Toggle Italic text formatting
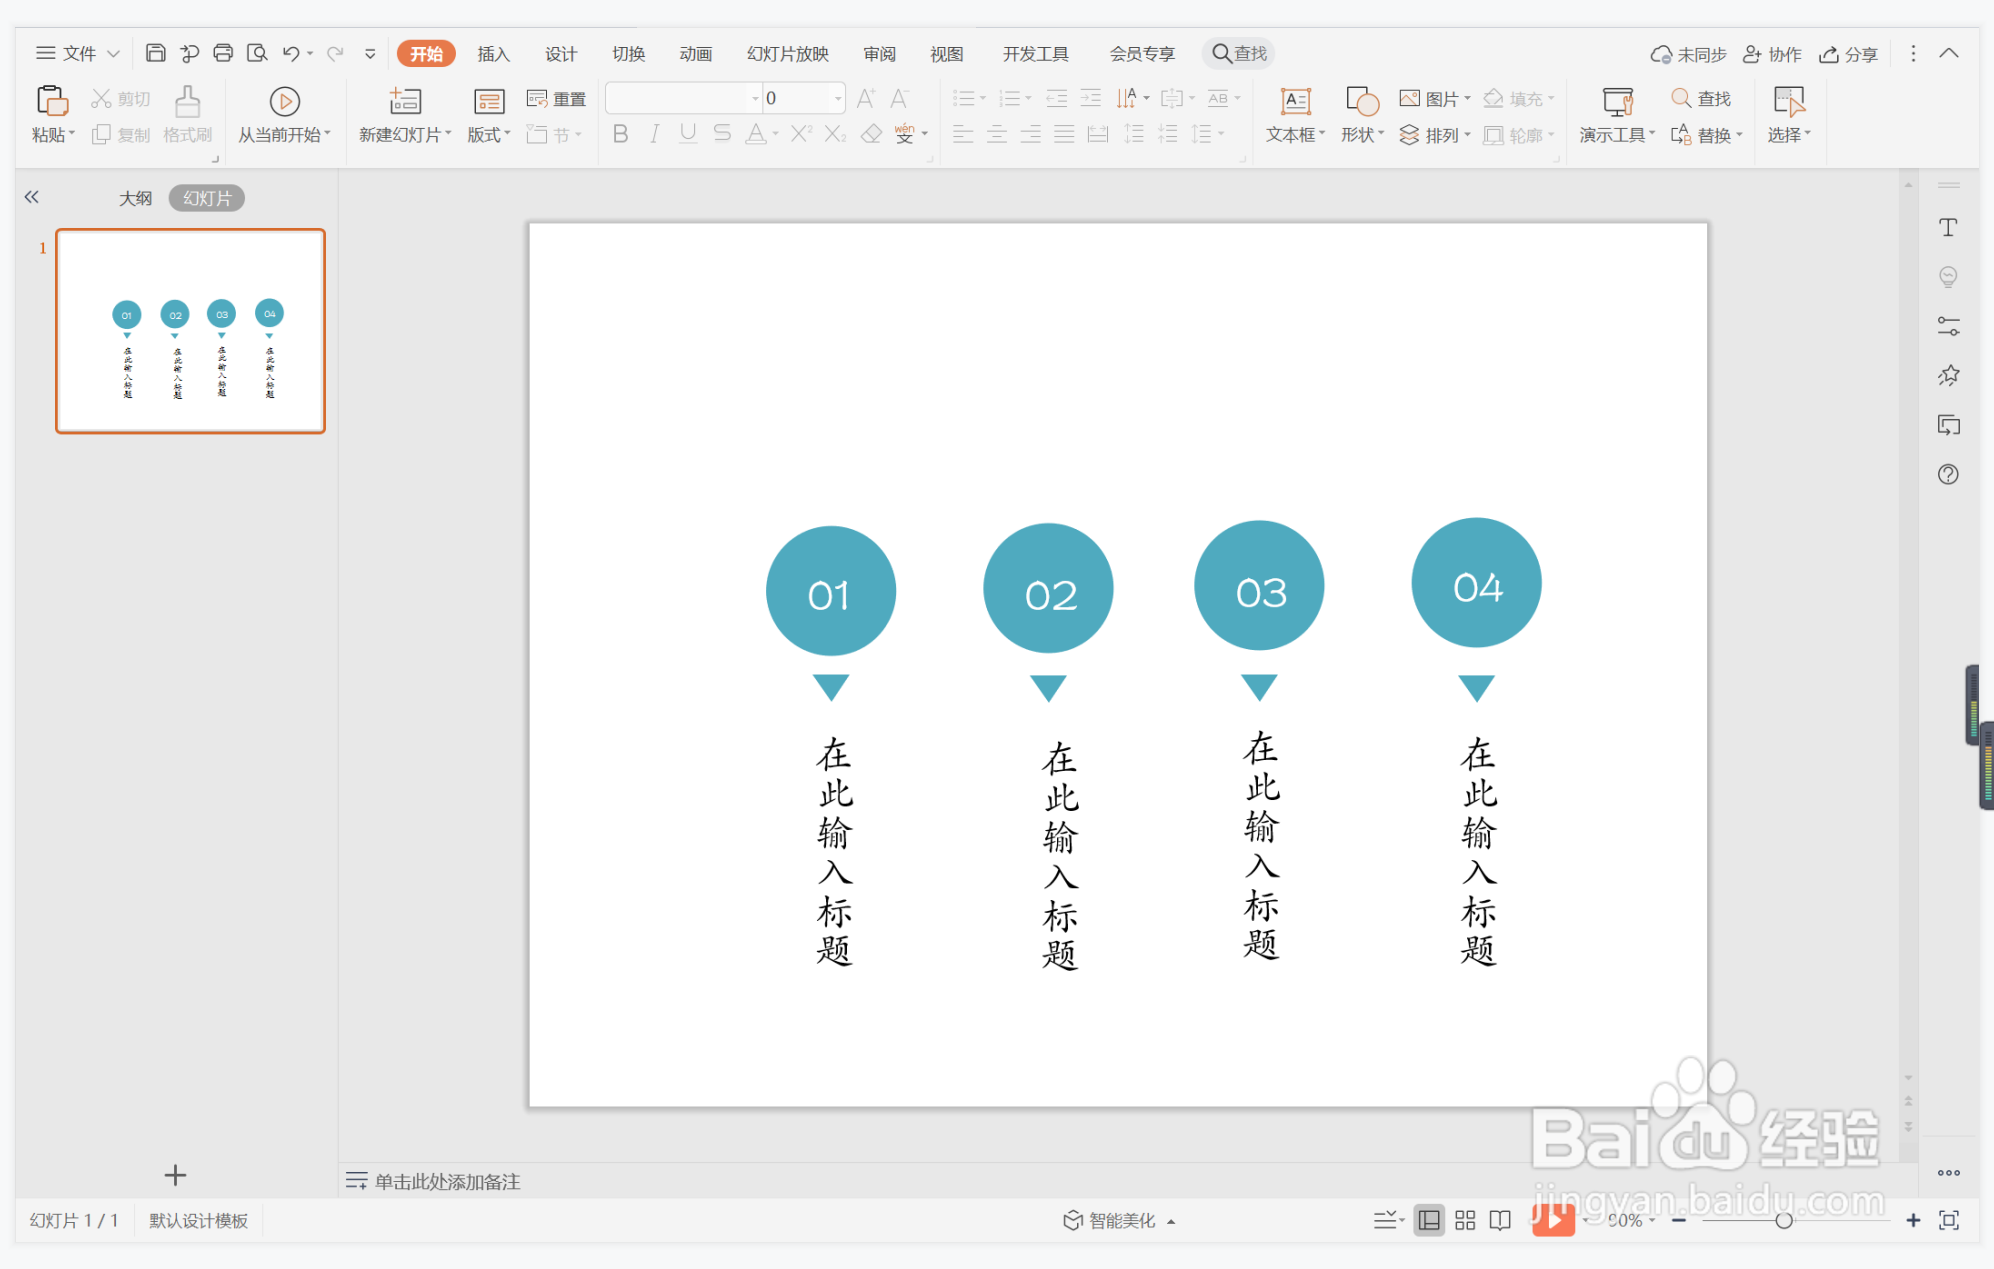The width and height of the screenshot is (1994, 1269). point(654,134)
